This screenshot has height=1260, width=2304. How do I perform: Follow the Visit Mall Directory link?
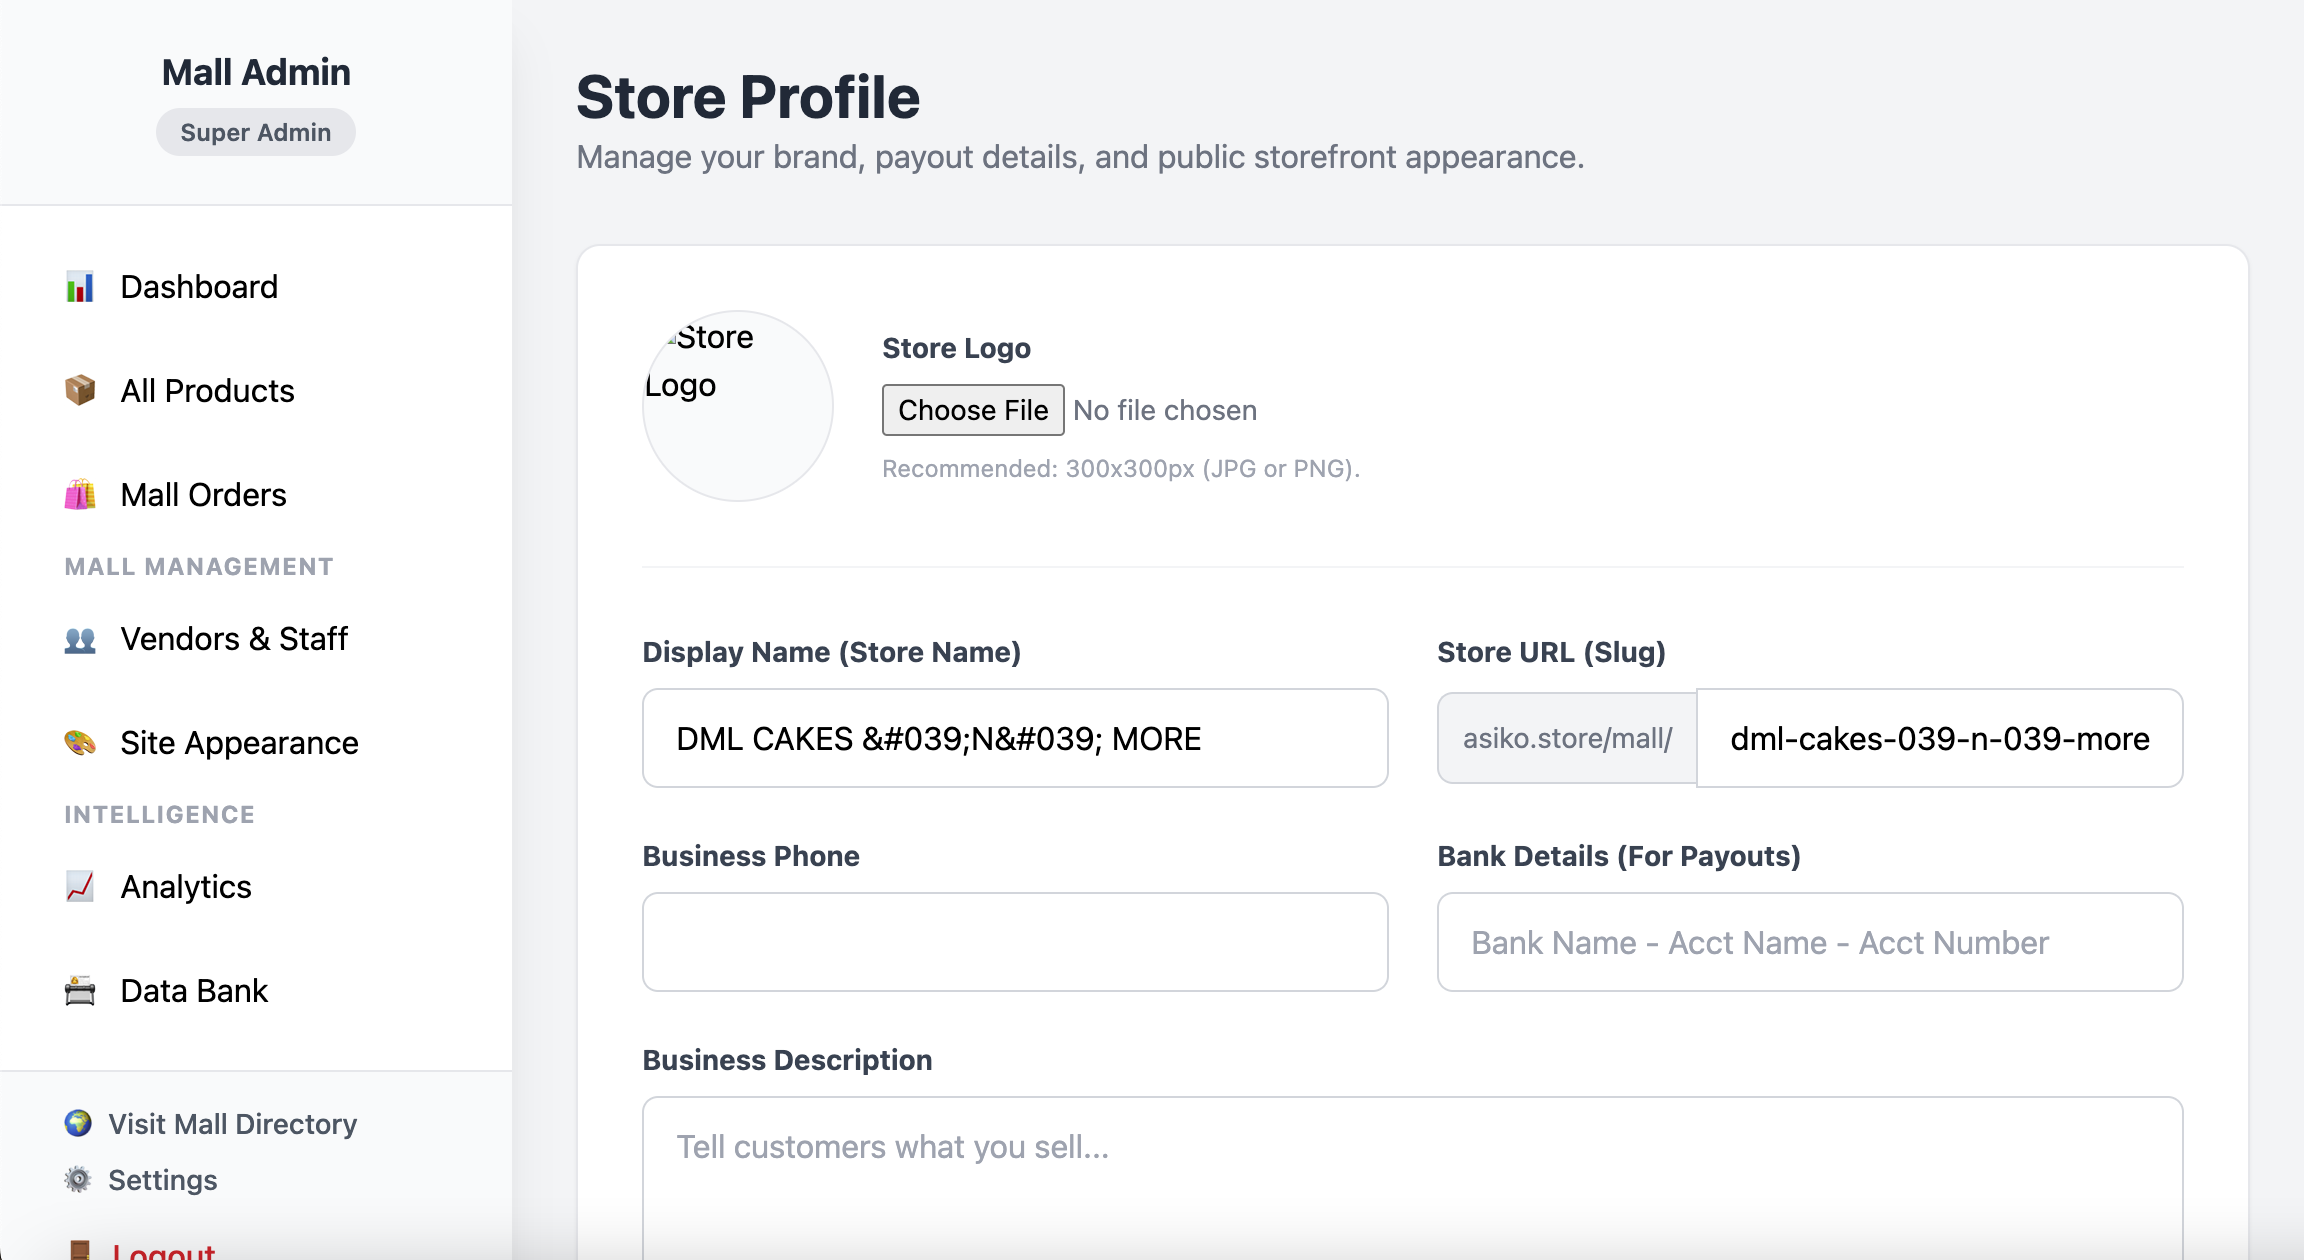pyautogui.click(x=232, y=1124)
